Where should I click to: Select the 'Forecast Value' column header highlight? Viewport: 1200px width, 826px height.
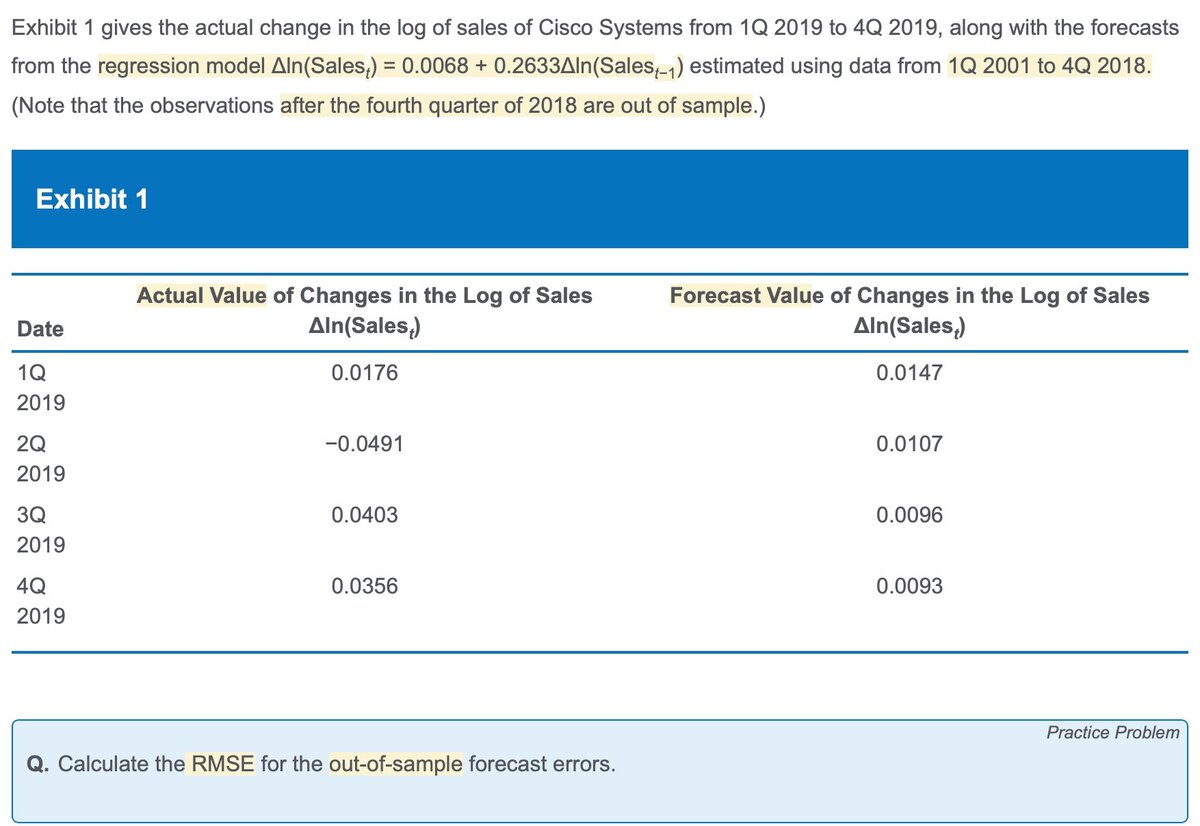(x=740, y=296)
